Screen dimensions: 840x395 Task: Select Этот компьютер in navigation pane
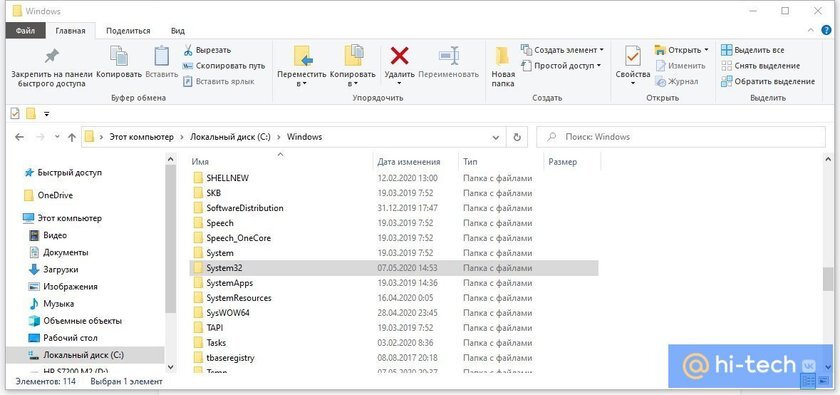(x=62, y=218)
